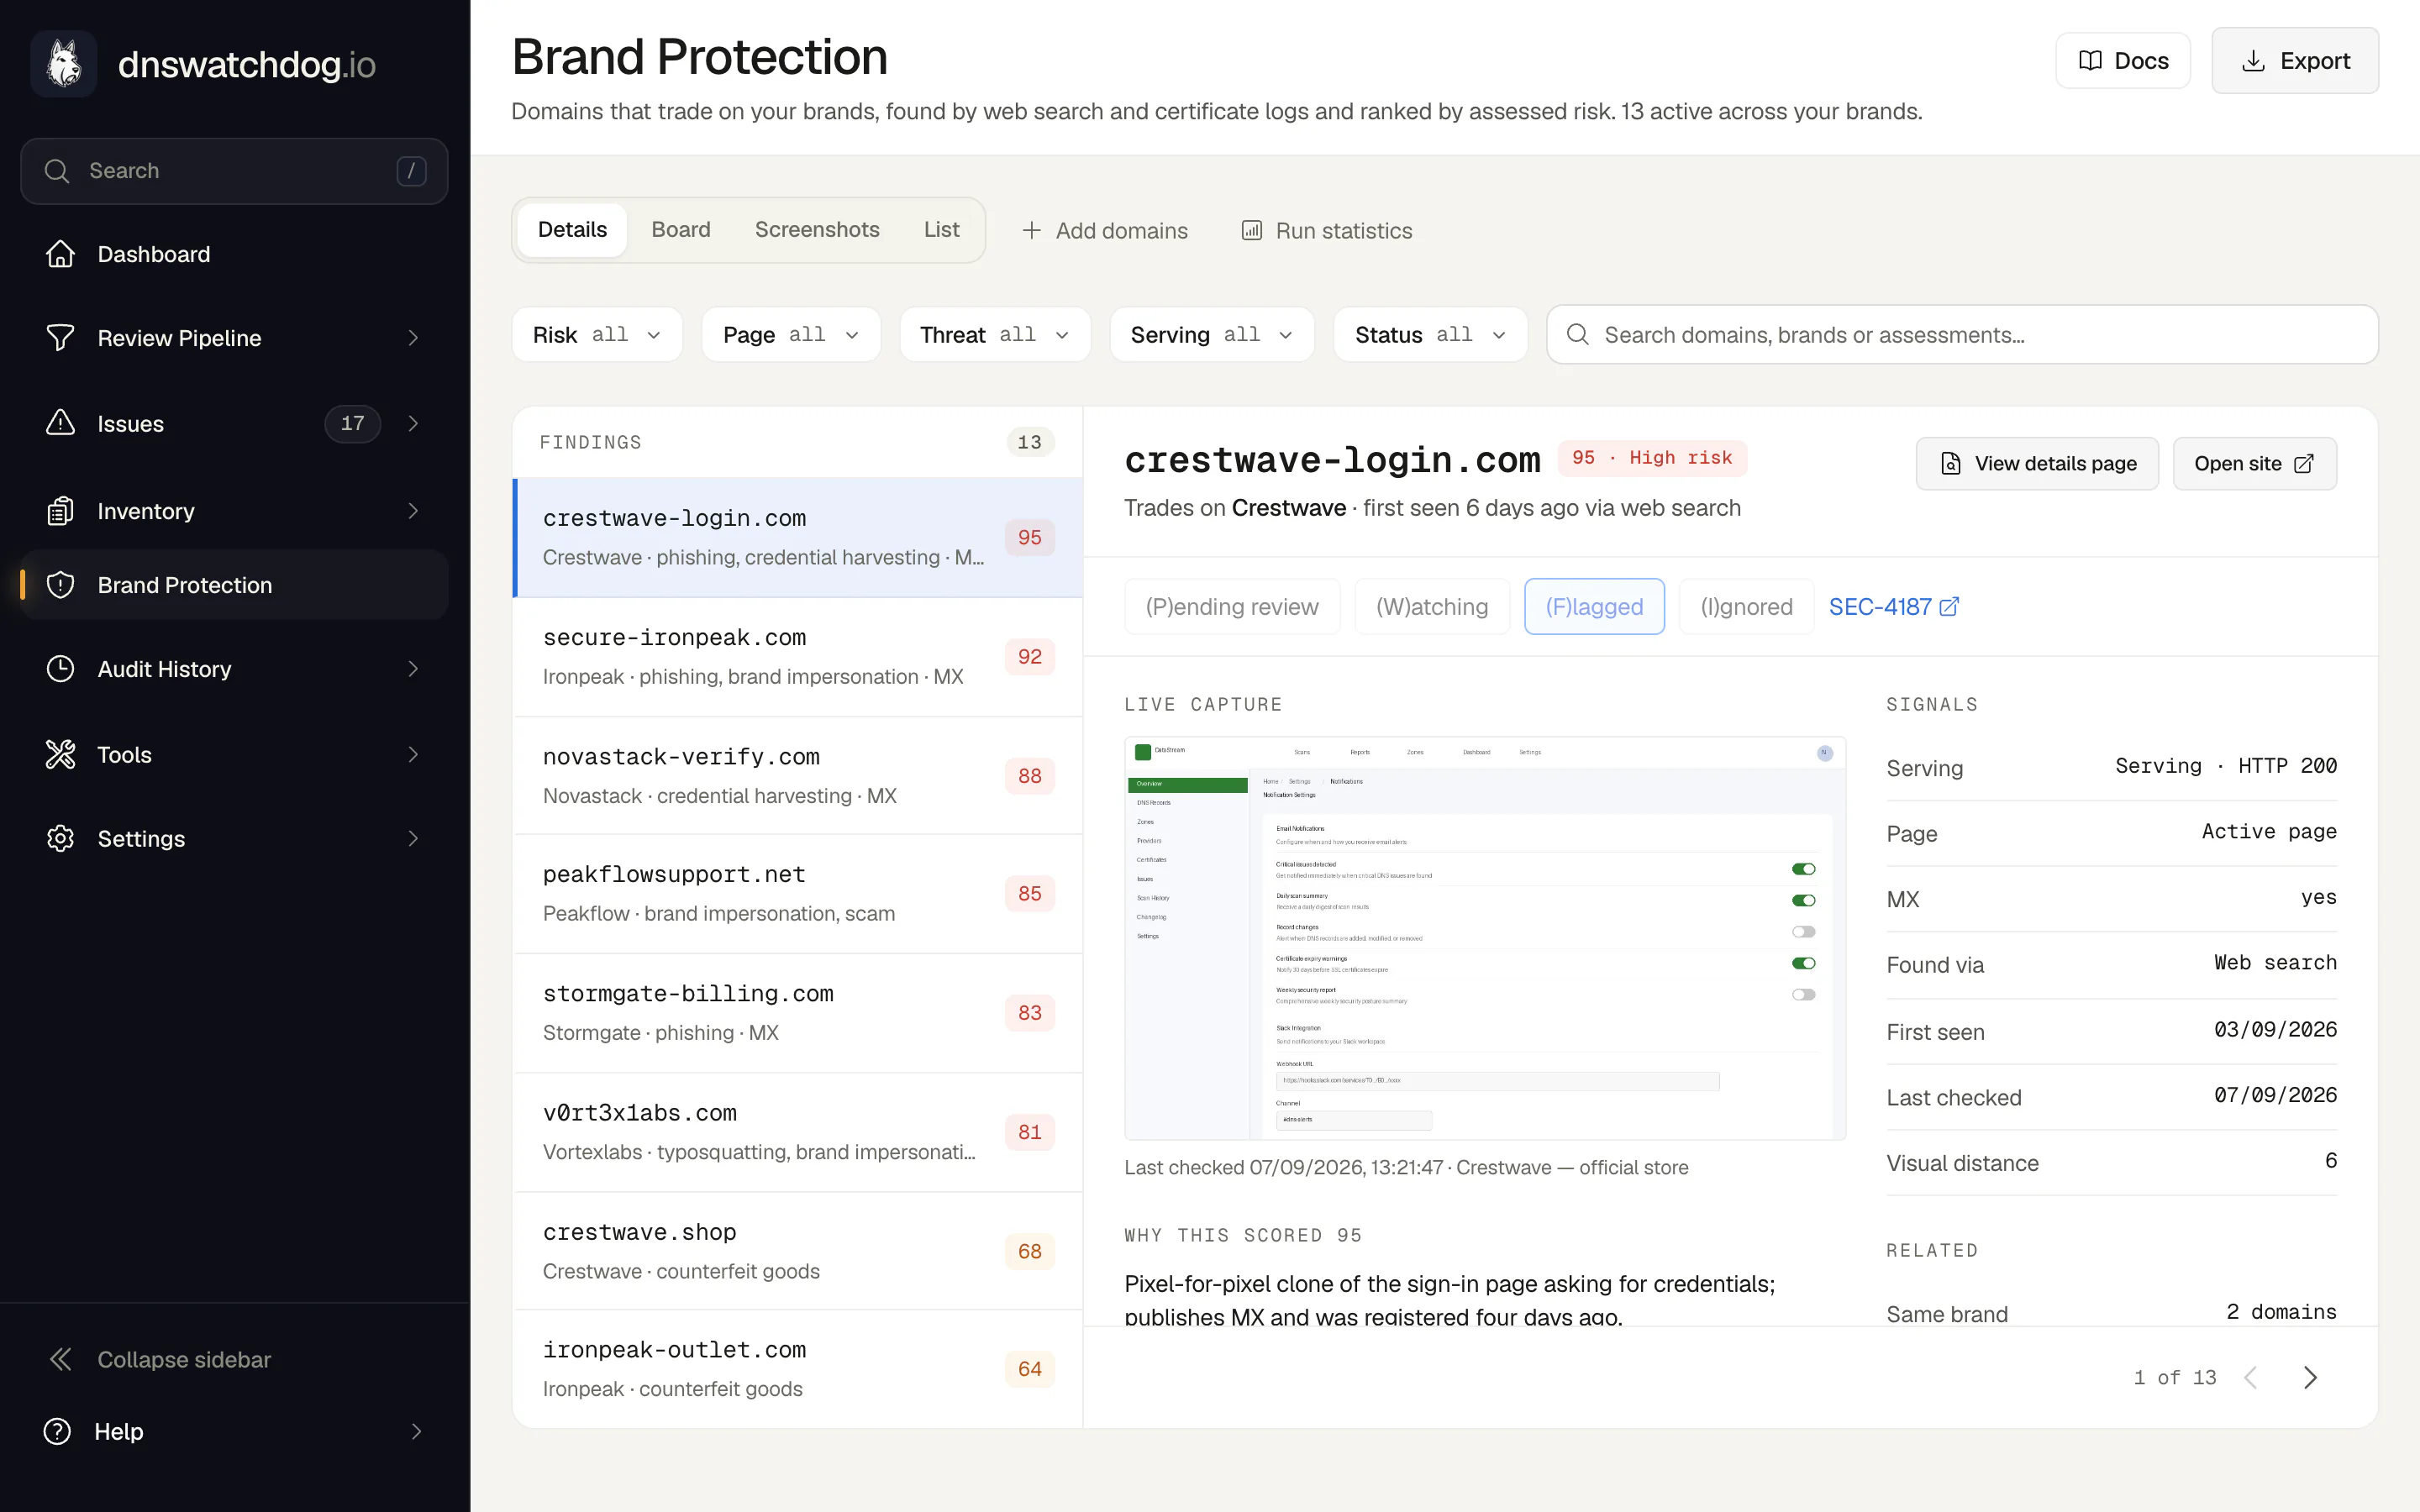Click the Settings gear icon

(x=60, y=838)
